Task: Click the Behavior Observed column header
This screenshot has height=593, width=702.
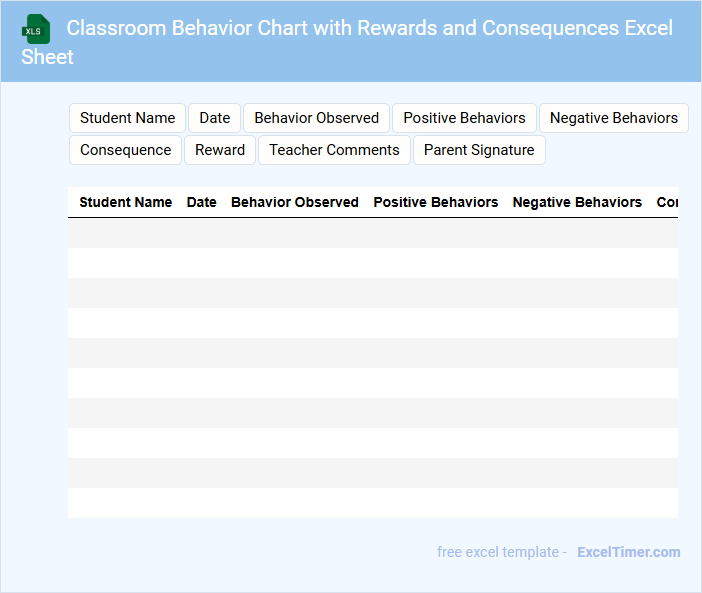Action: coord(294,202)
